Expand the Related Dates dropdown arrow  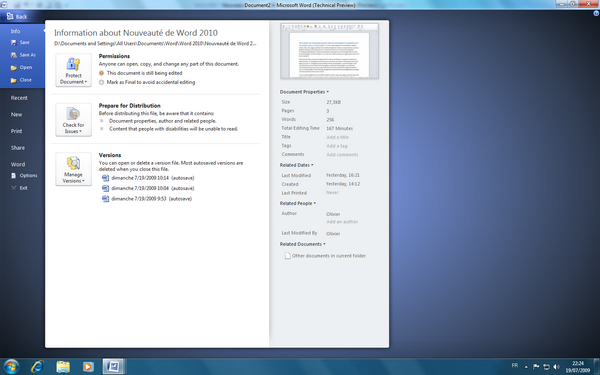coord(312,165)
